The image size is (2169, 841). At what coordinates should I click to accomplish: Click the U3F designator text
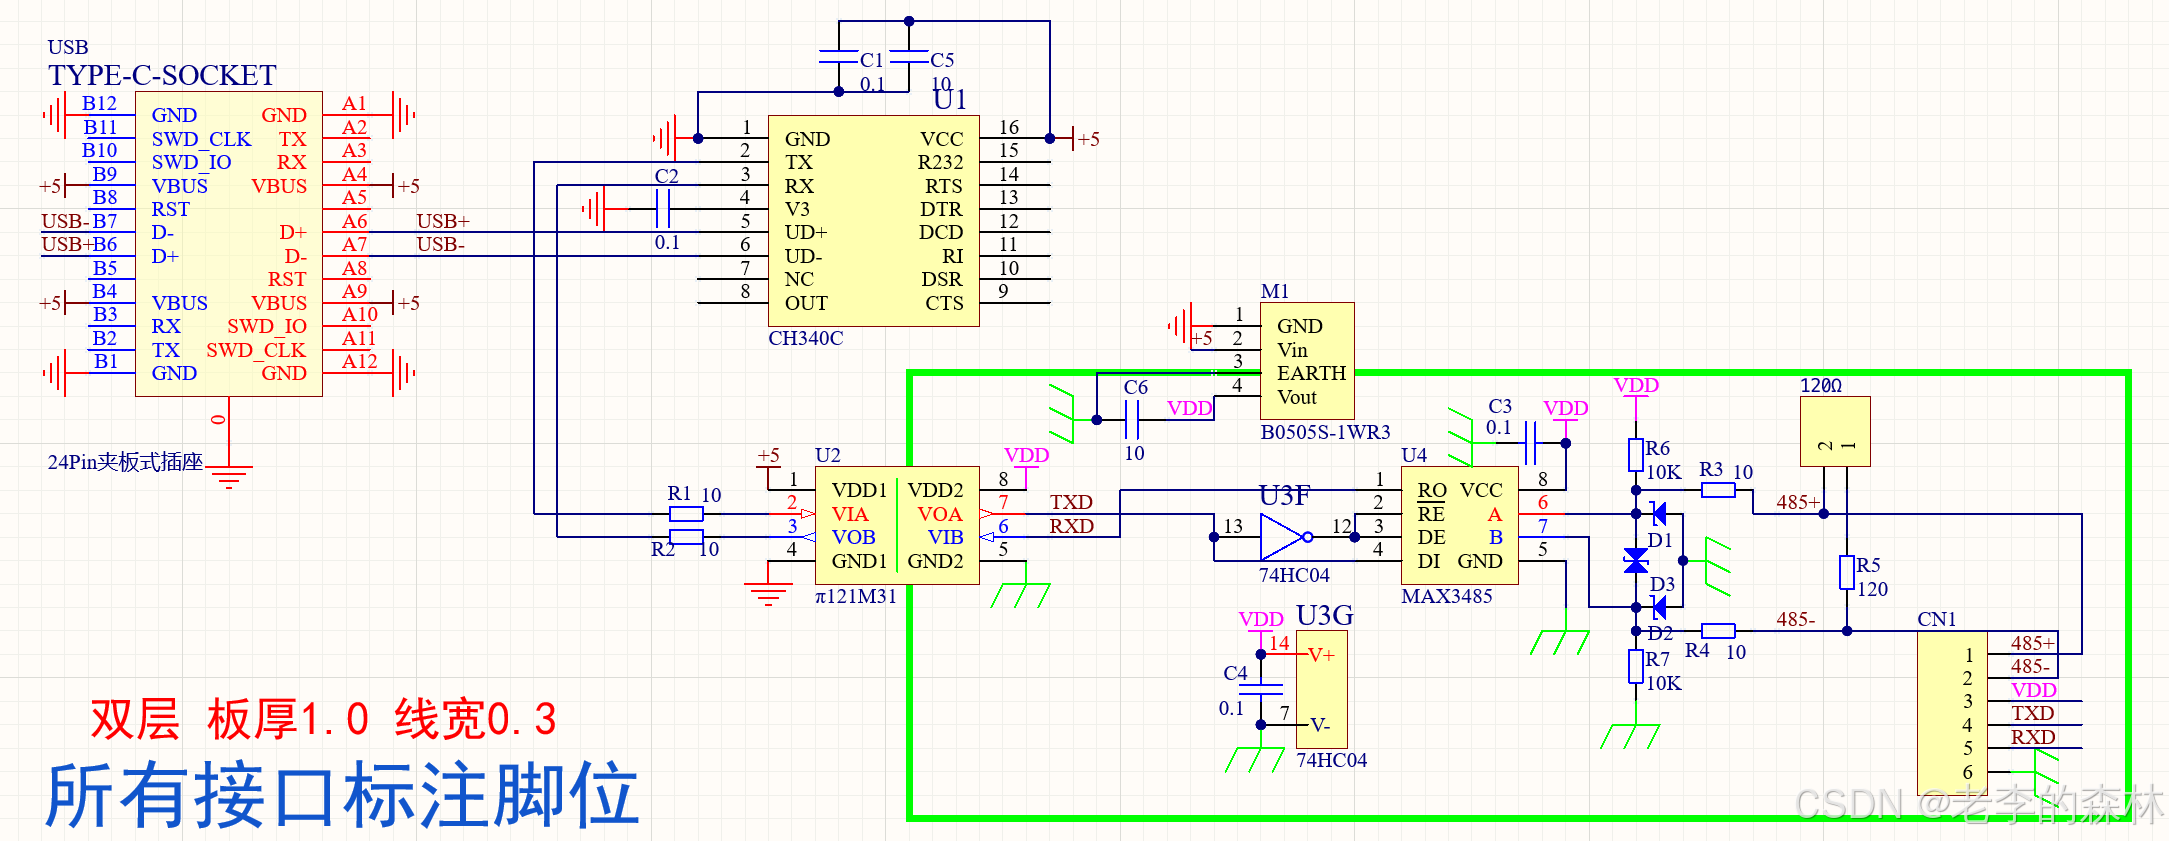pos(1284,496)
